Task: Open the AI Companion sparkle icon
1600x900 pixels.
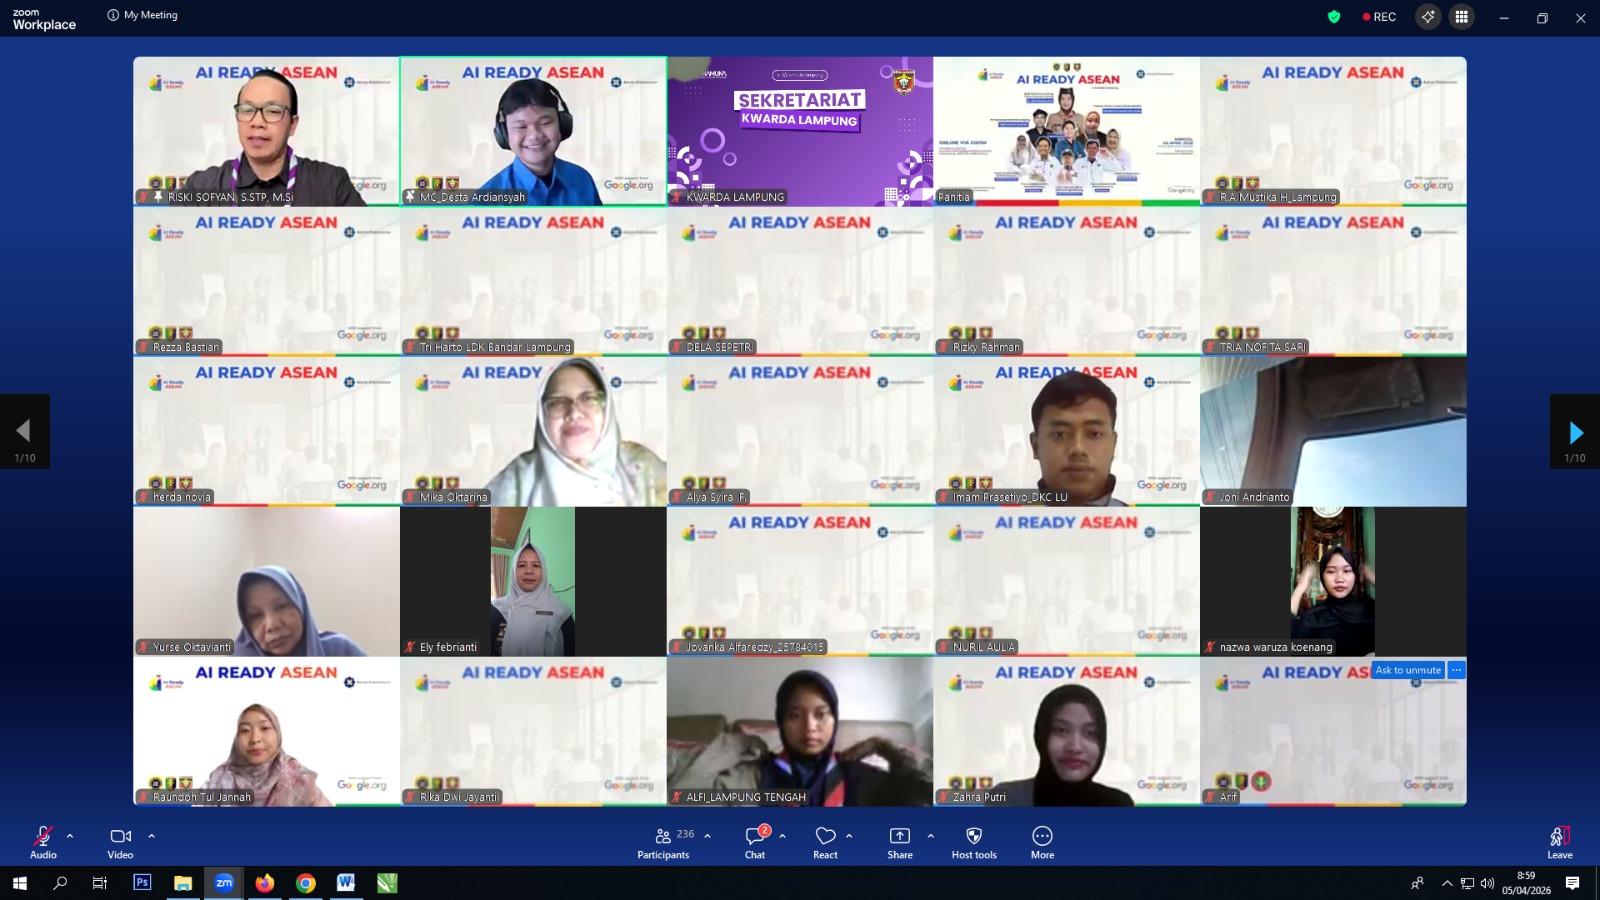Action: click(1427, 17)
